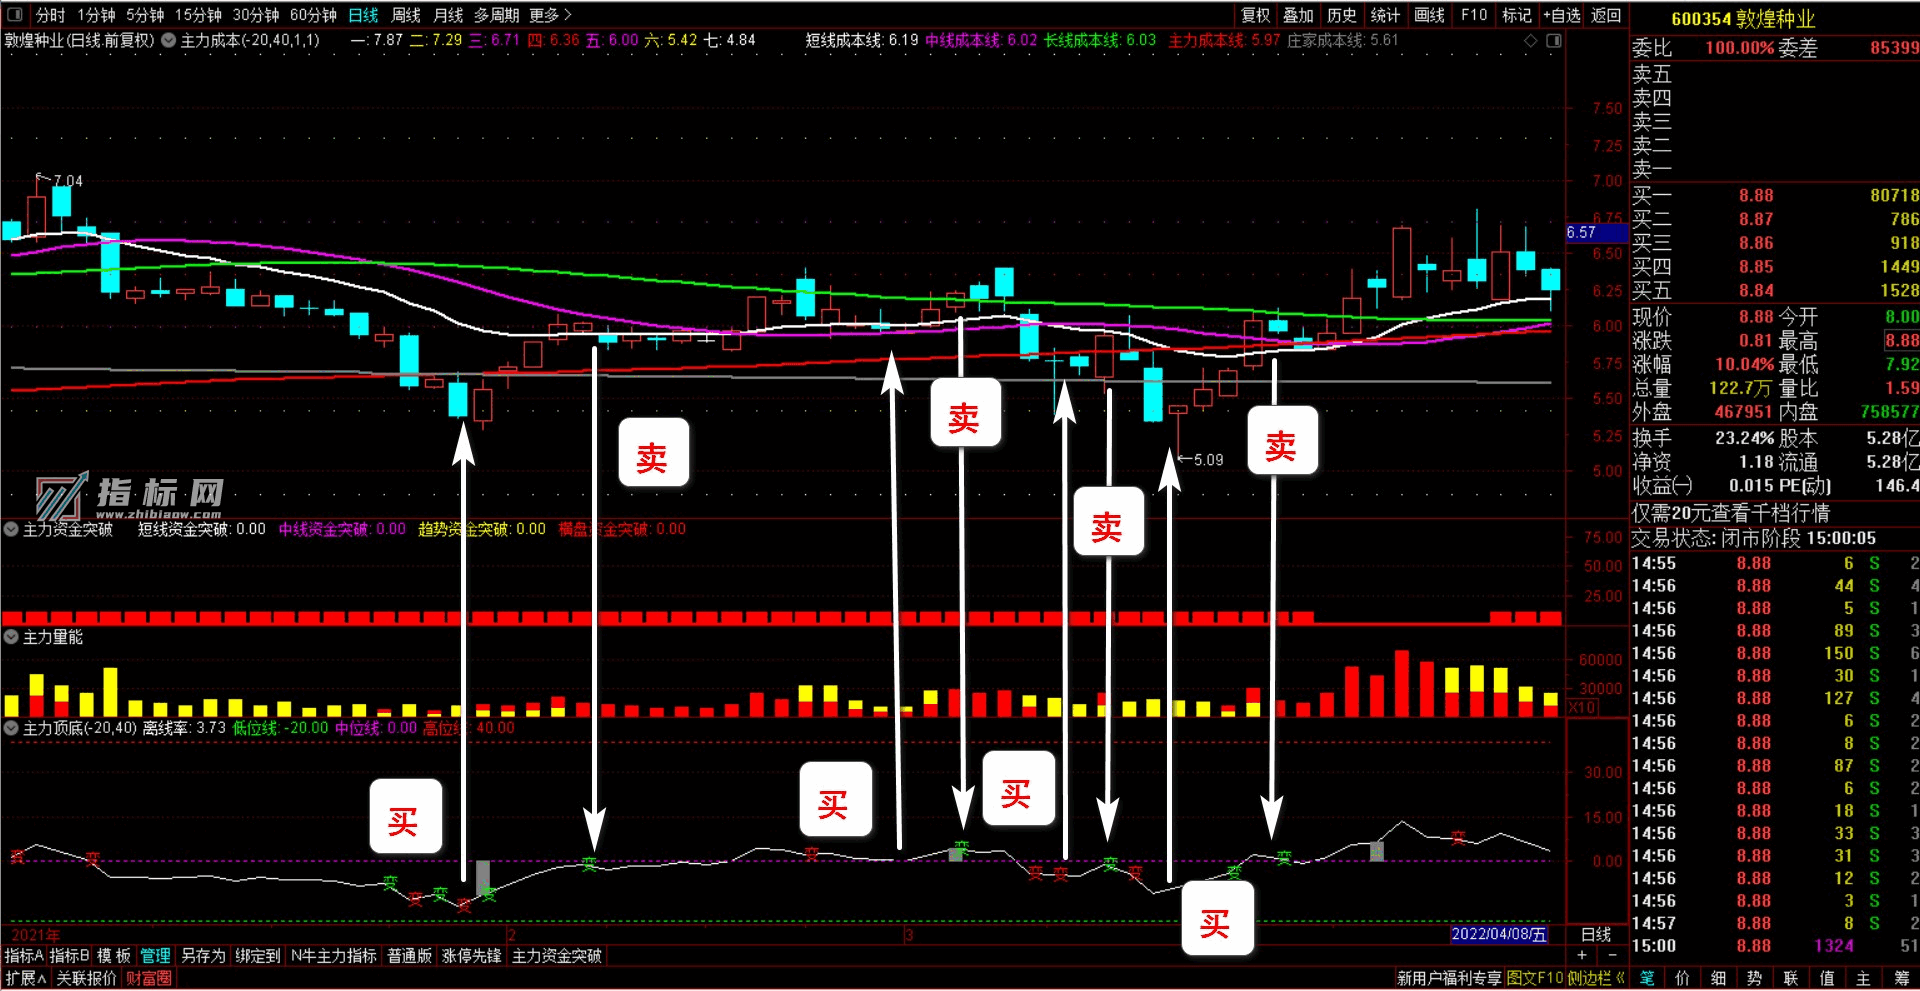Open the 管理 tab

click(155, 956)
